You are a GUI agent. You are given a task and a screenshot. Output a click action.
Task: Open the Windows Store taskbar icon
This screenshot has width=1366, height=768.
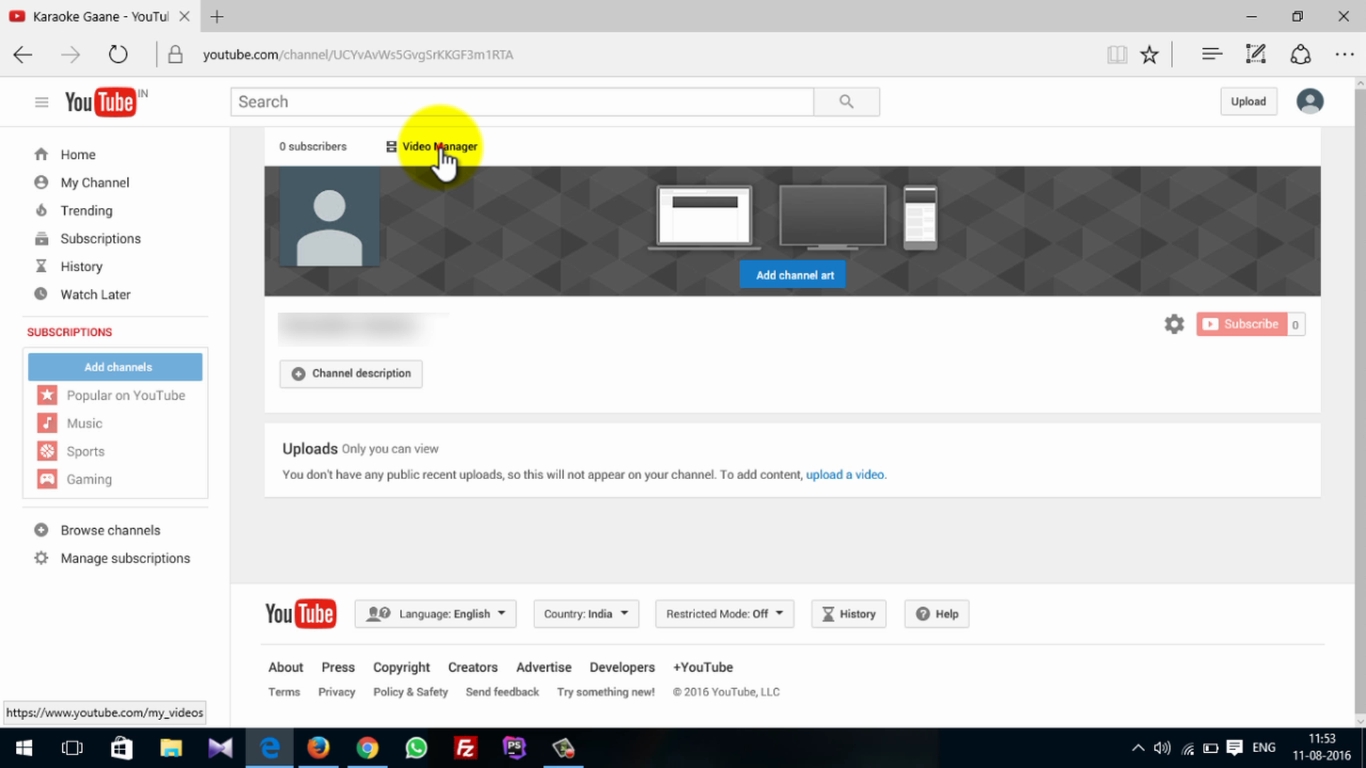point(122,748)
